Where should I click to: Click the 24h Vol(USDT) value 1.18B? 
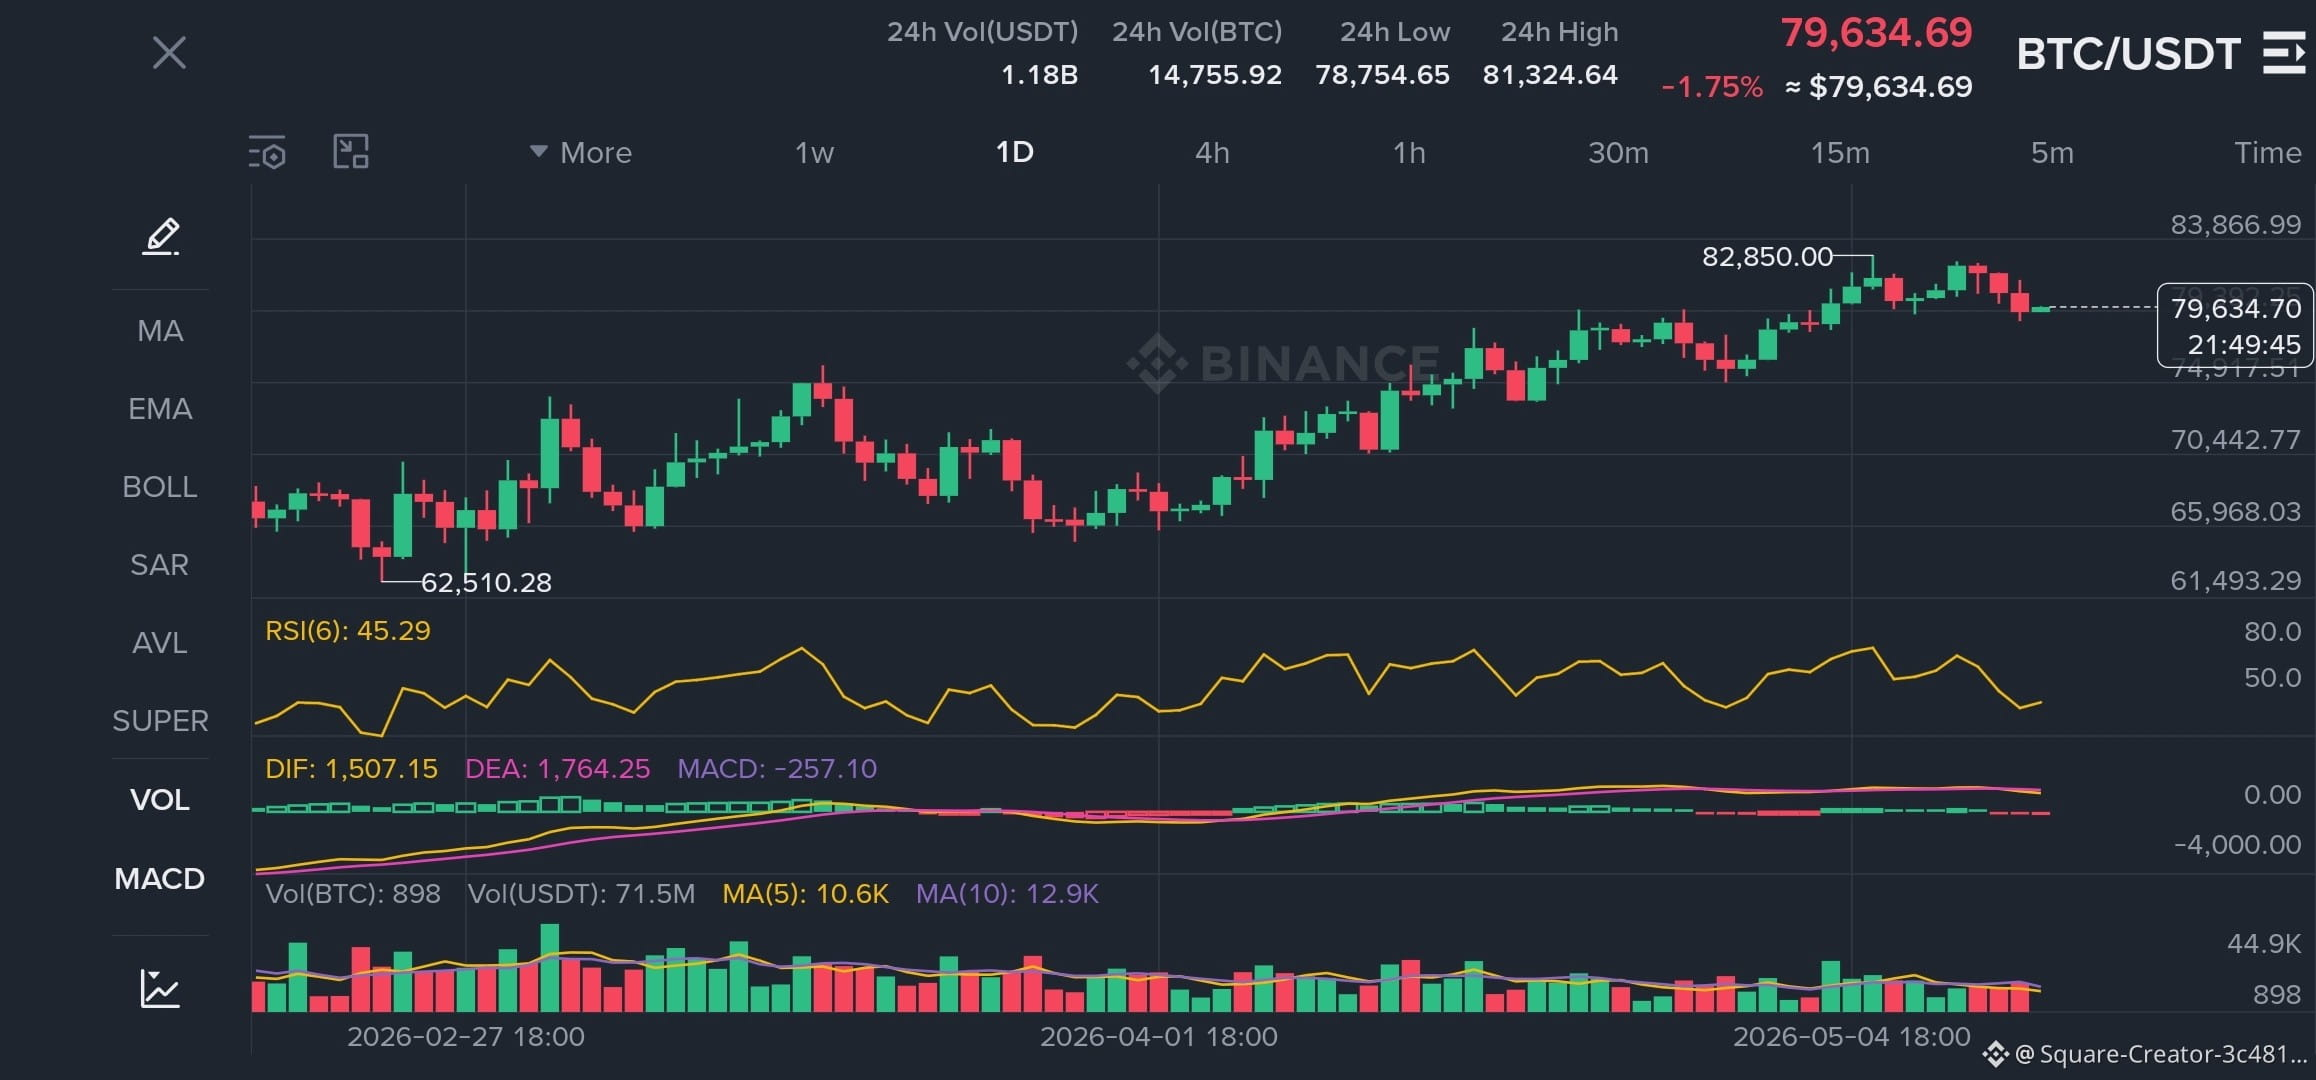pyautogui.click(x=1040, y=75)
